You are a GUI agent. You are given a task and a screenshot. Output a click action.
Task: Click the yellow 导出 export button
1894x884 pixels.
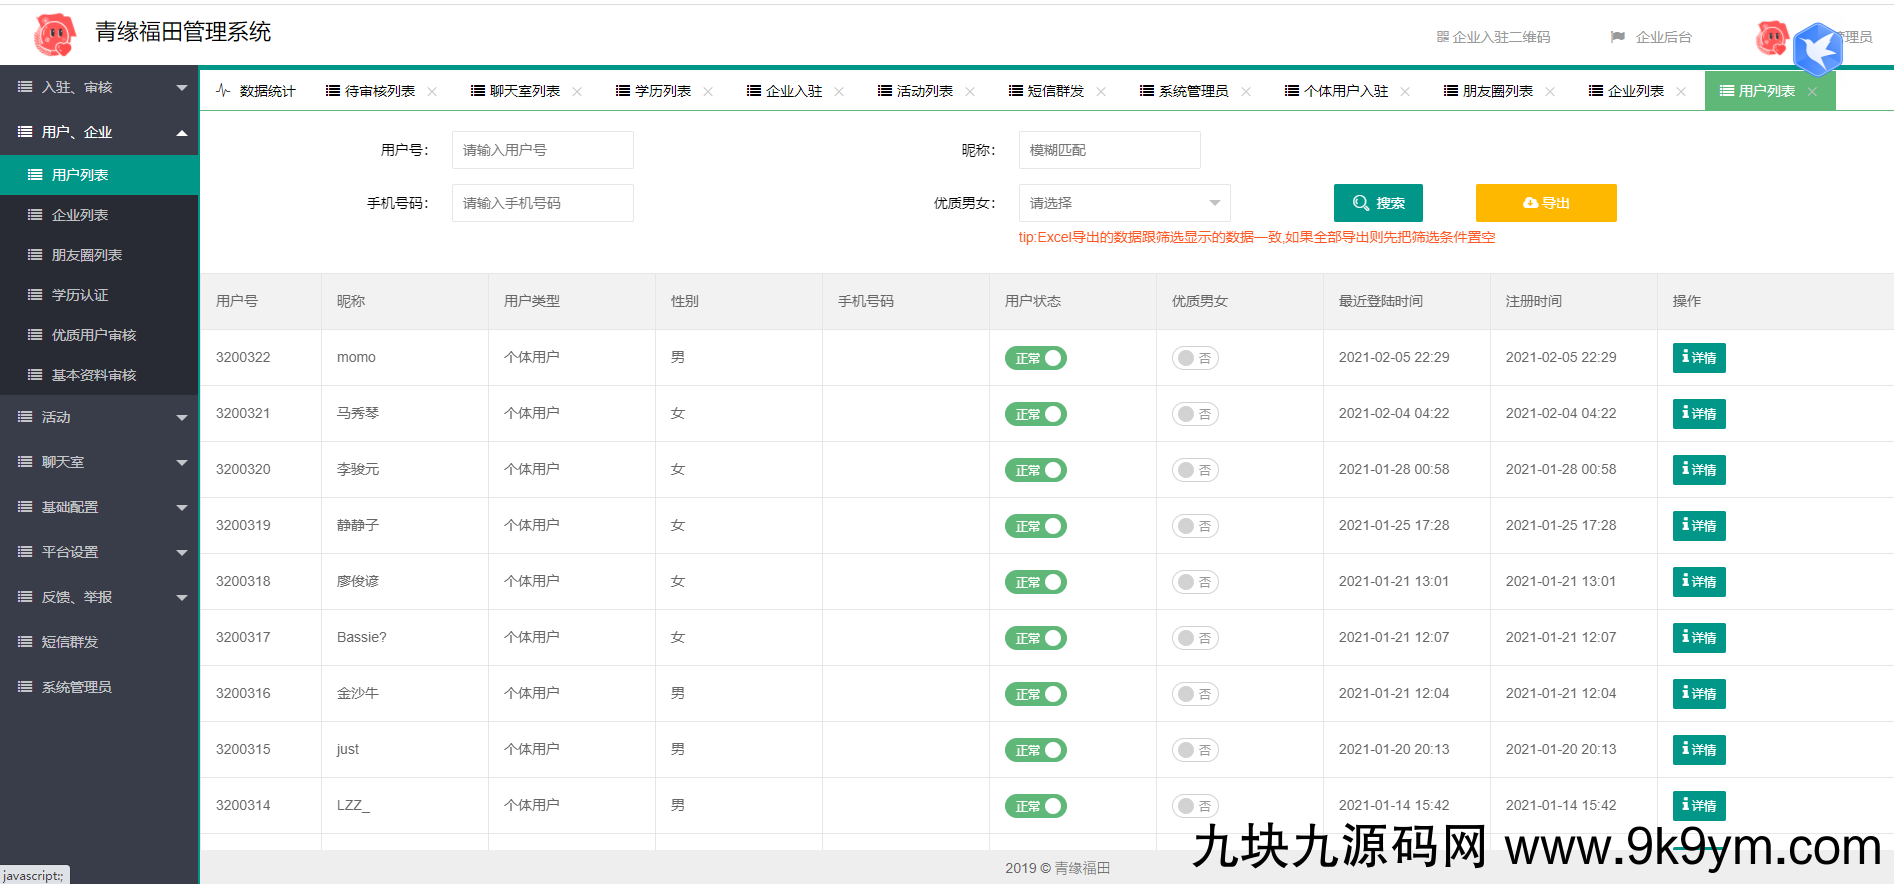[x=1545, y=203]
